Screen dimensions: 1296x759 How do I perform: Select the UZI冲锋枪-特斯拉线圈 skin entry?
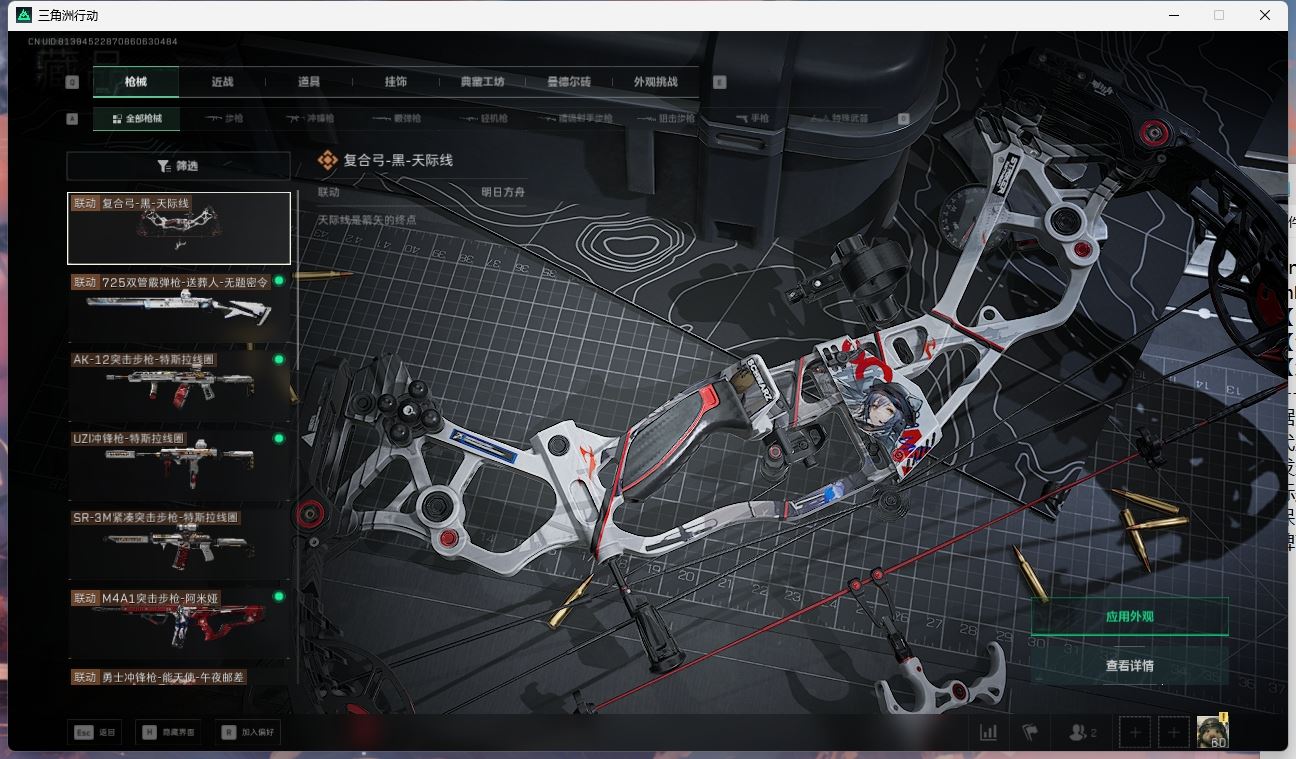pos(178,462)
